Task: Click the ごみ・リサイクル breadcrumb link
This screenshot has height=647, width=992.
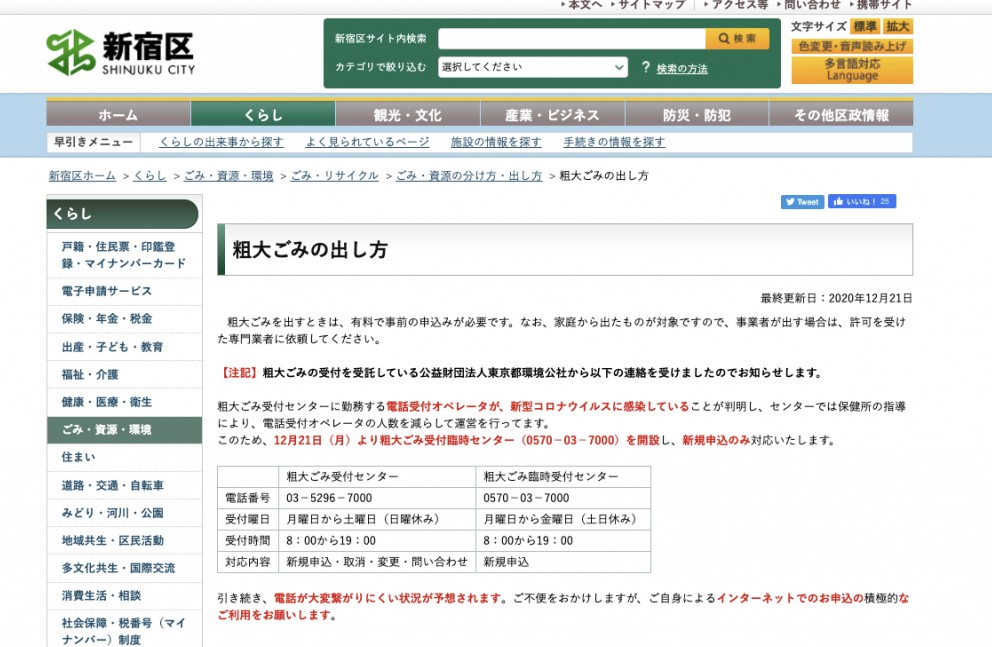Action: 335,176
